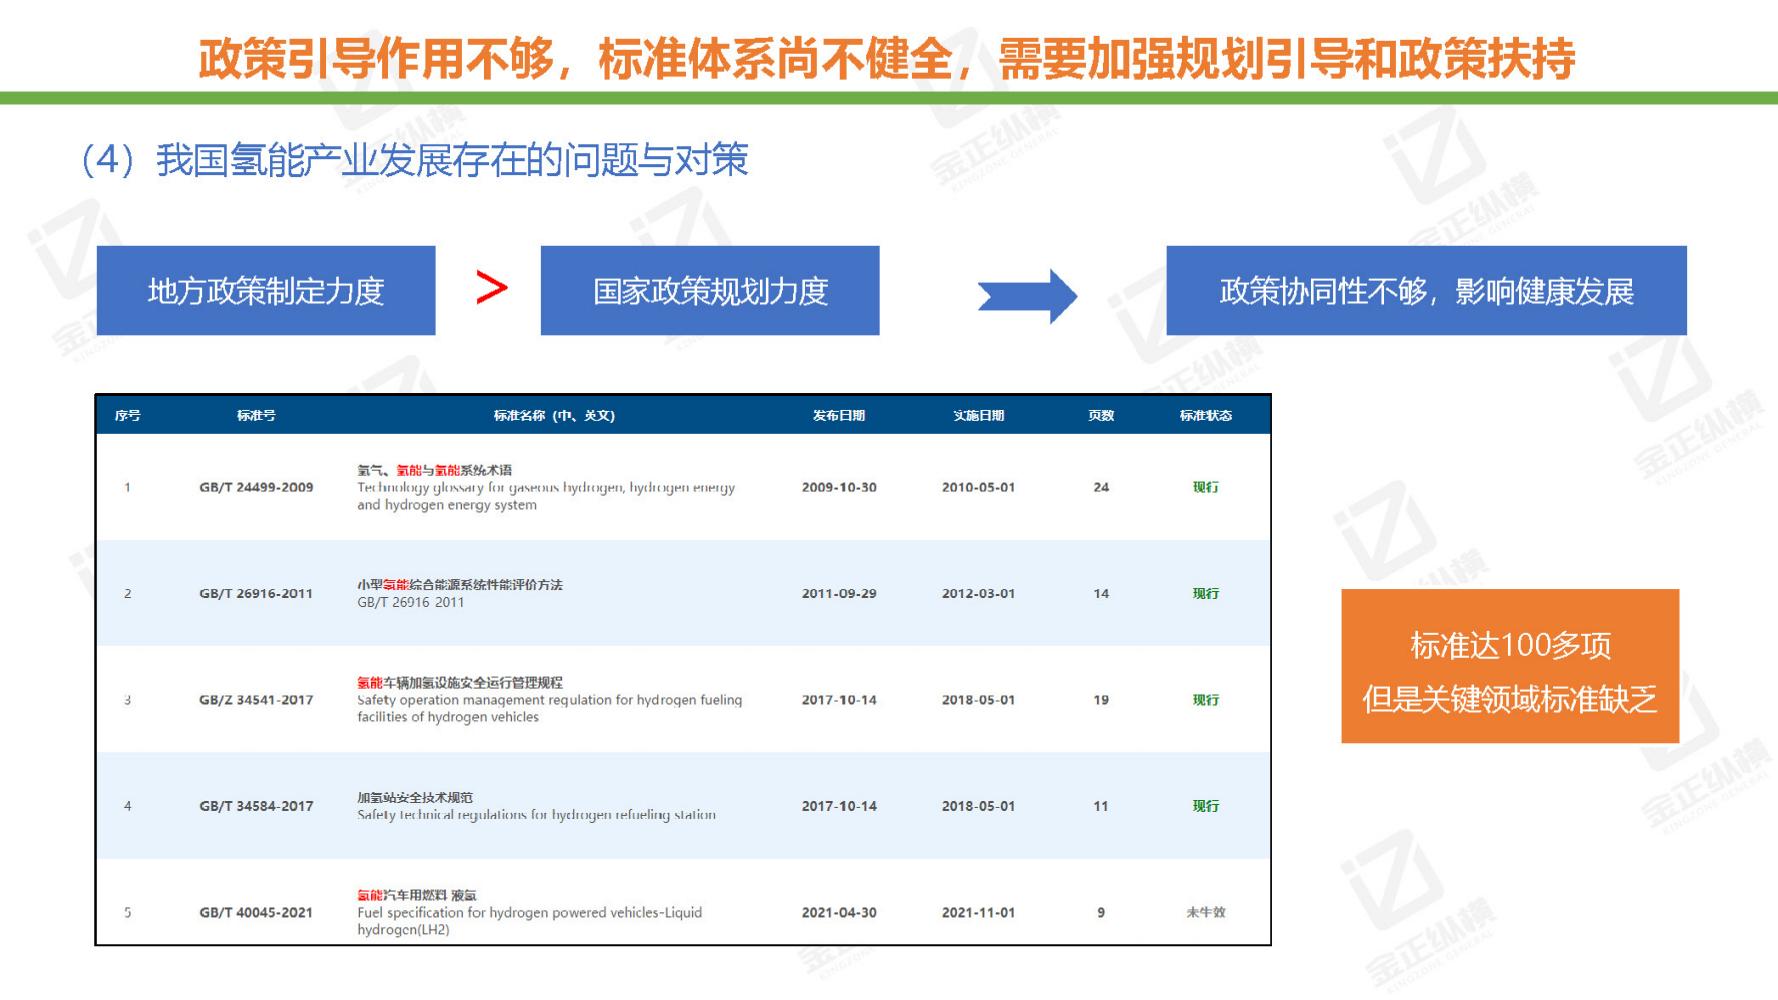Click the 政策协同性不够 blue banner

tap(1427, 290)
